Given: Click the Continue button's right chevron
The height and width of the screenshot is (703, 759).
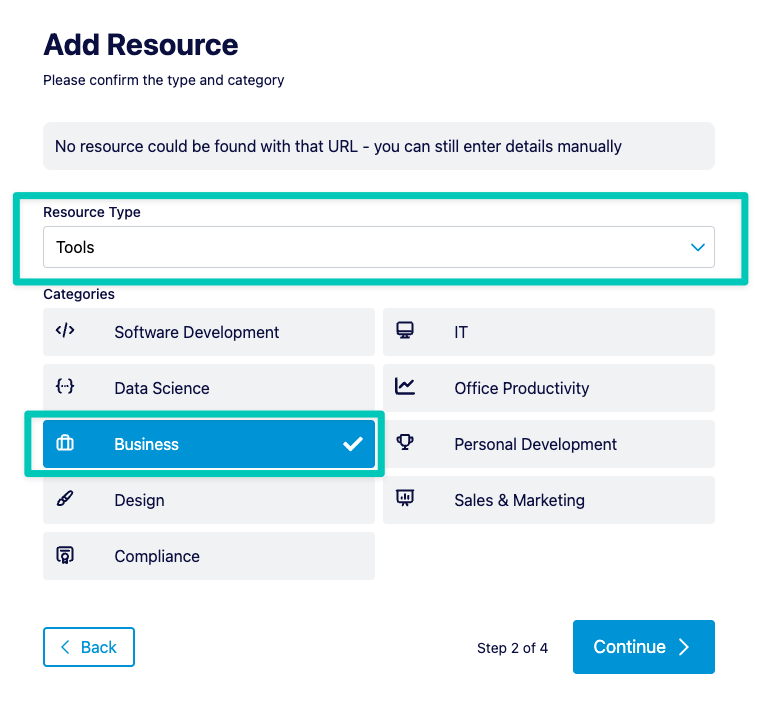Looking at the screenshot, I should pos(683,647).
